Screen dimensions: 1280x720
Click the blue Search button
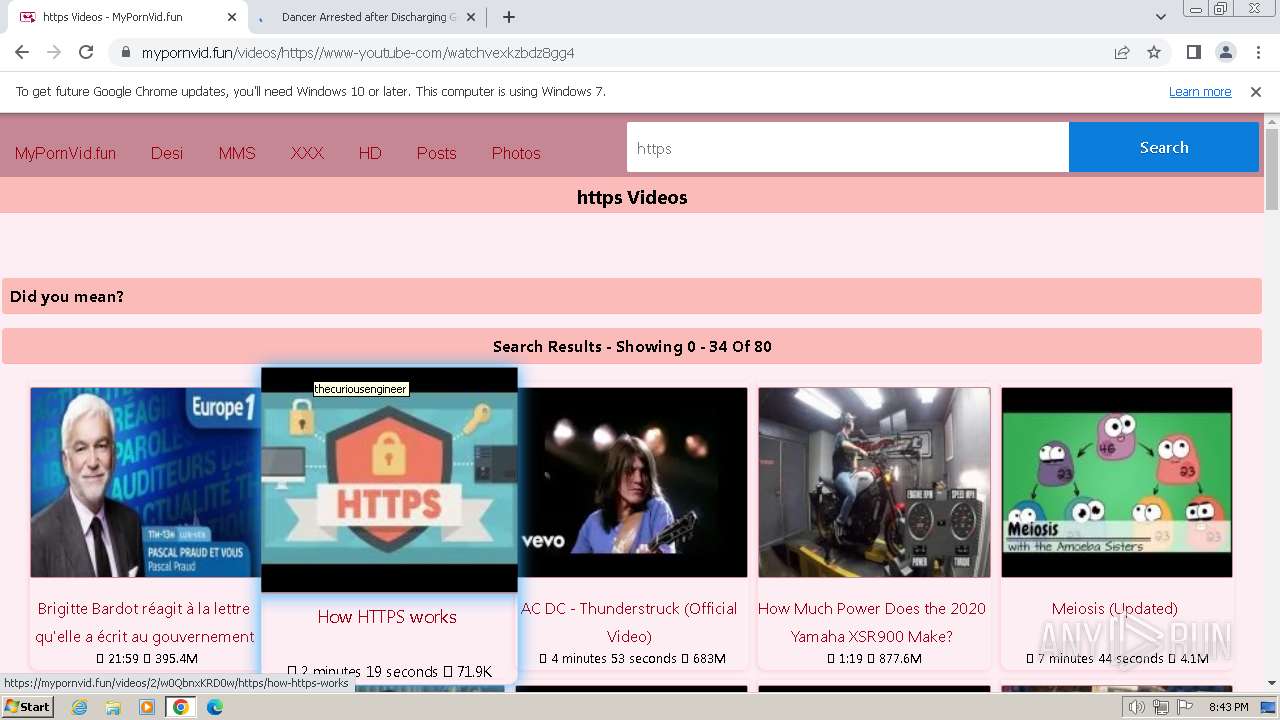click(1164, 147)
